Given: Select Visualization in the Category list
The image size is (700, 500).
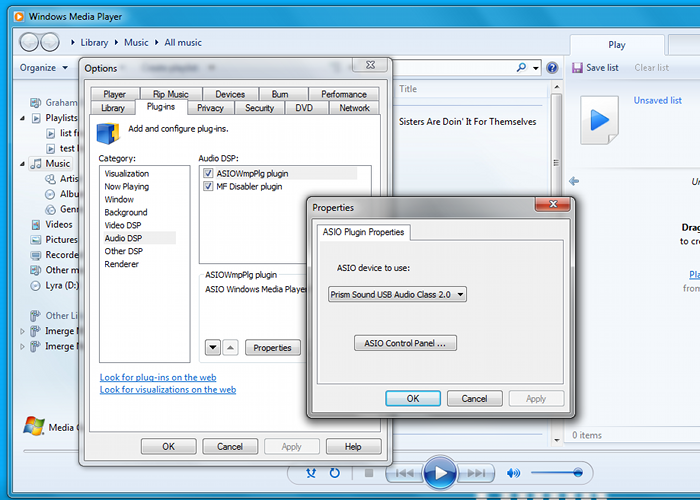Looking at the screenshot, I should (127, 173).
